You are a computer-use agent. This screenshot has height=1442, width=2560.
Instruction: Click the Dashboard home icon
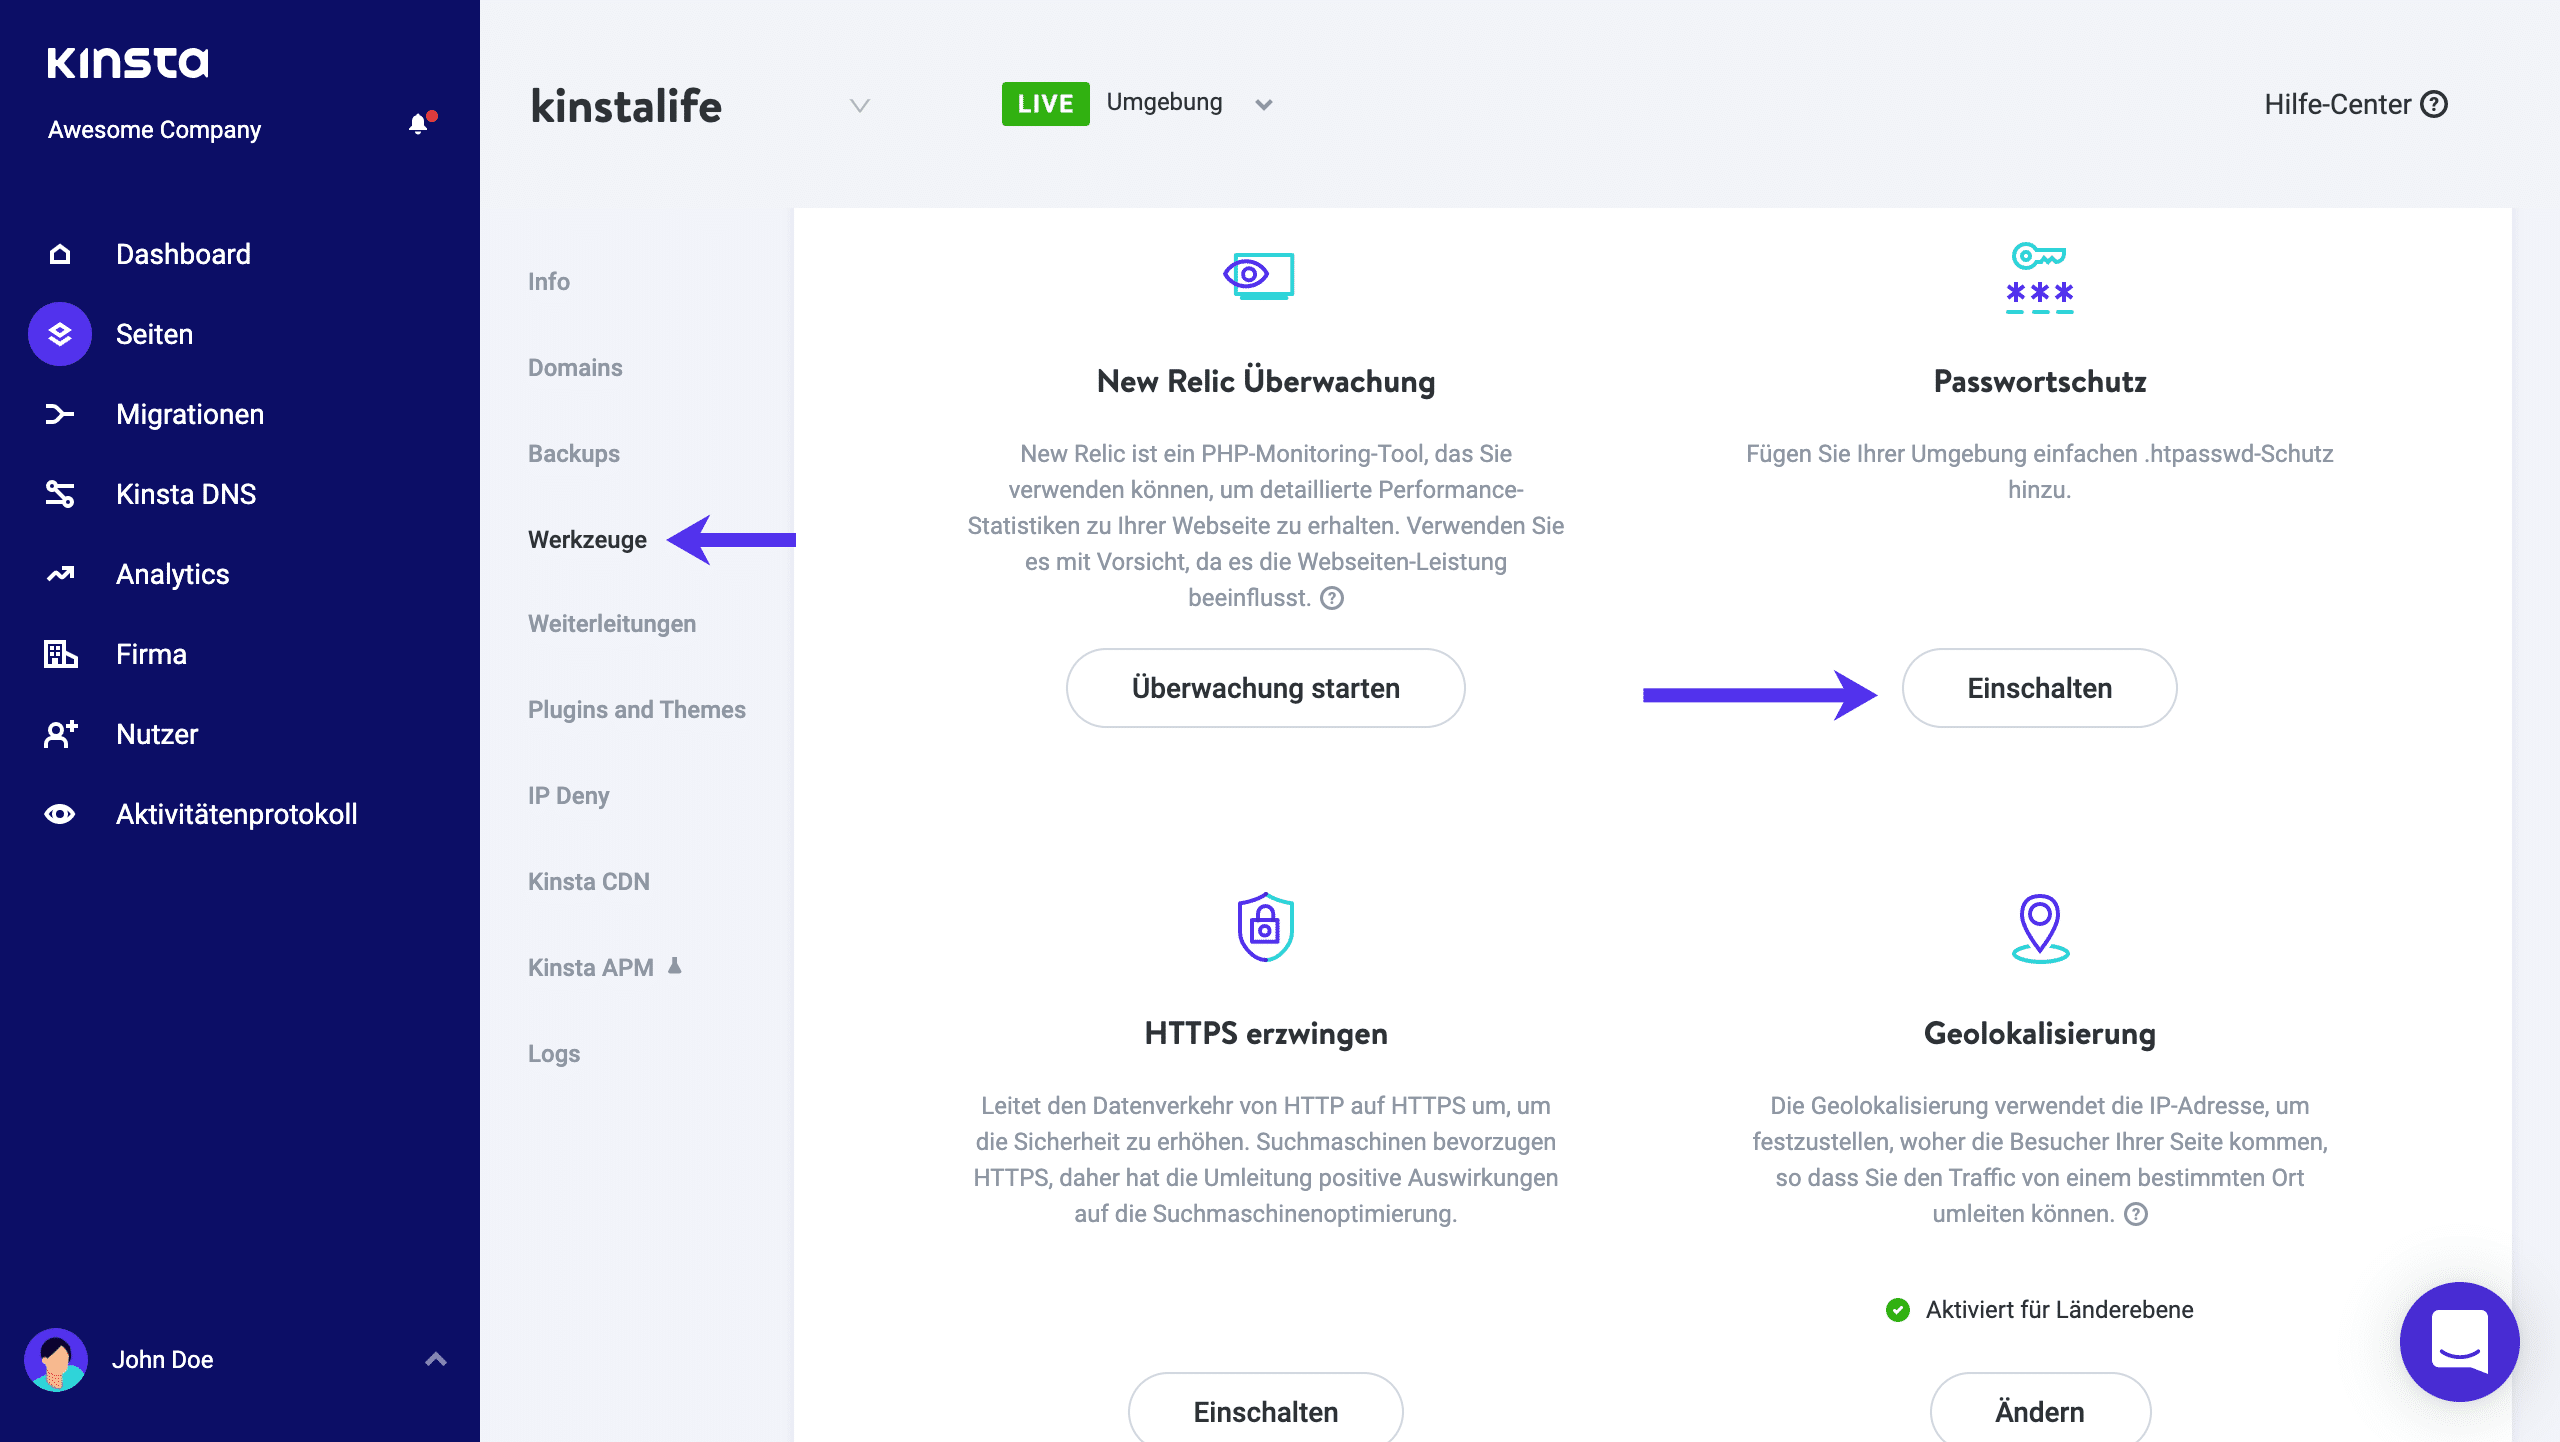pyautogui.click(x=60, y=254)
